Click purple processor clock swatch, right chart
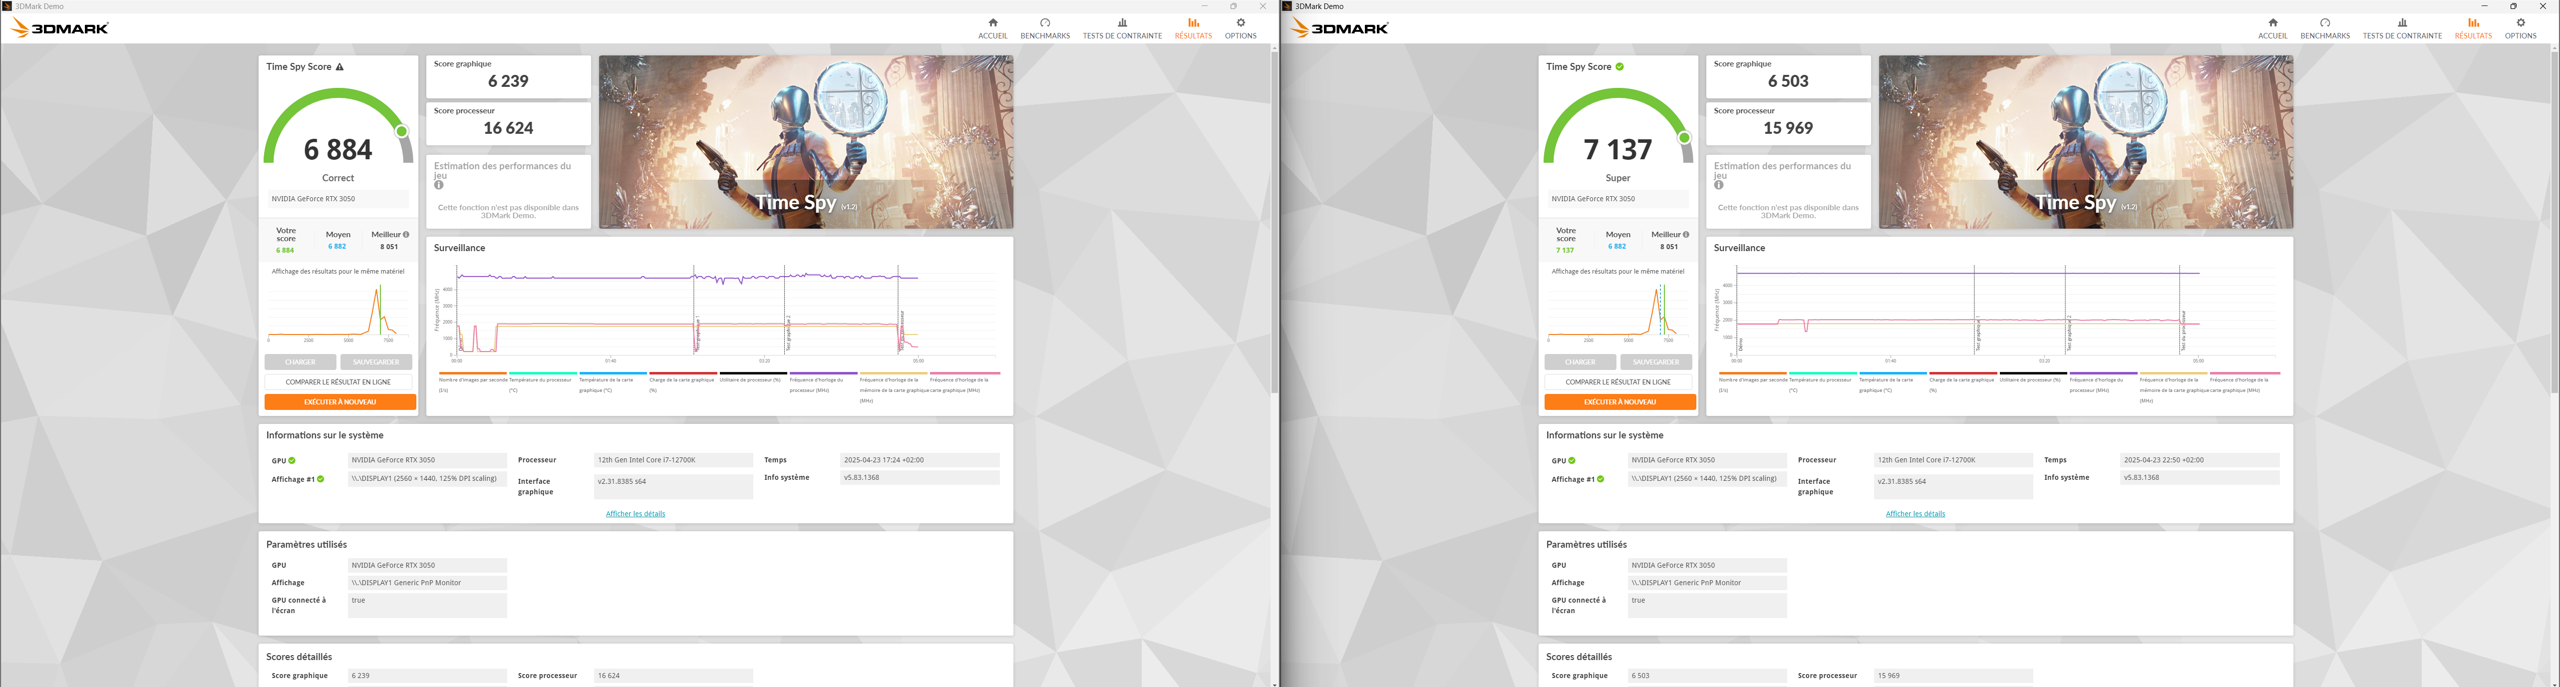The height and width of the screenshot is (687, 2560). tap(2103, 373)
